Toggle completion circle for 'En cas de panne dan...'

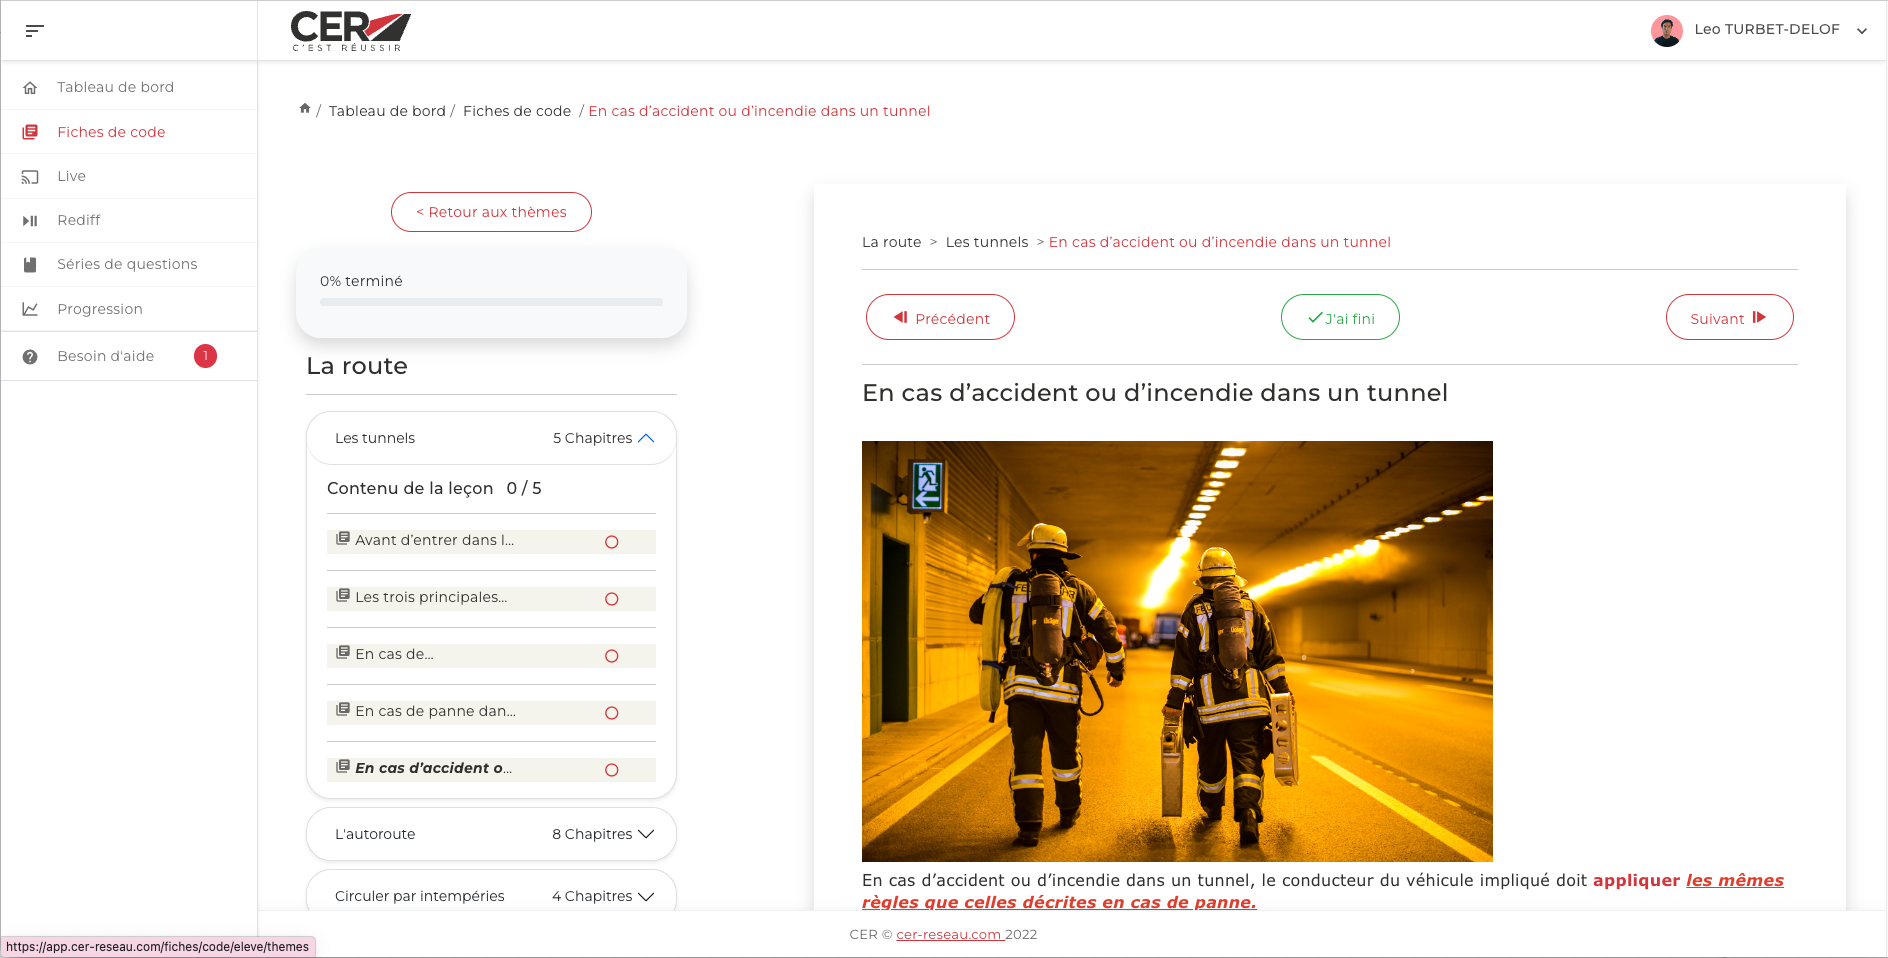click(612, 713)
